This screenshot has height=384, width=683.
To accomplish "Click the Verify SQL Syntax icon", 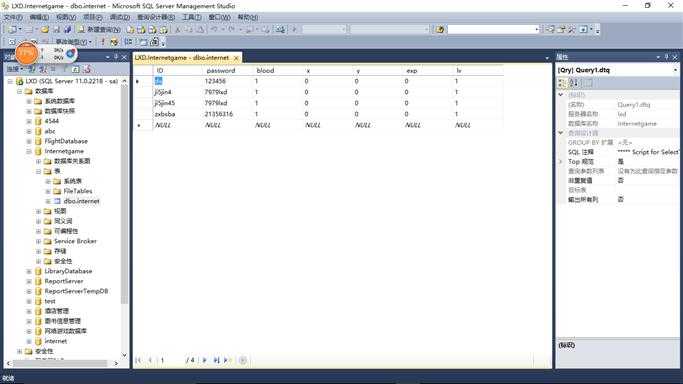I will (x=114, y=42).
